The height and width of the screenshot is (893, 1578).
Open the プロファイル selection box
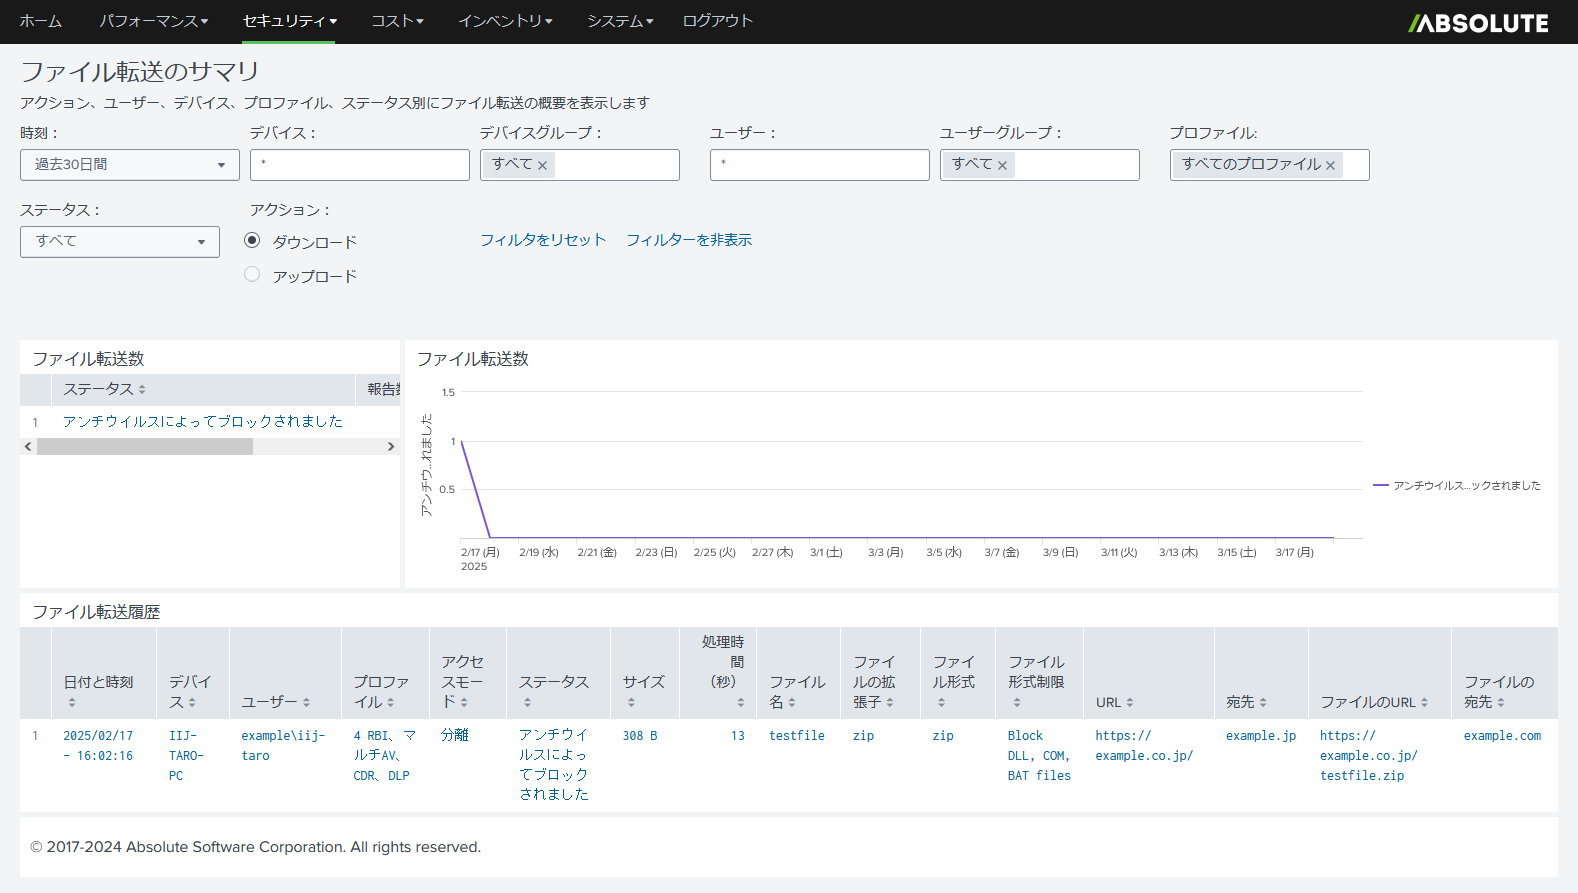coord(1270,165)
